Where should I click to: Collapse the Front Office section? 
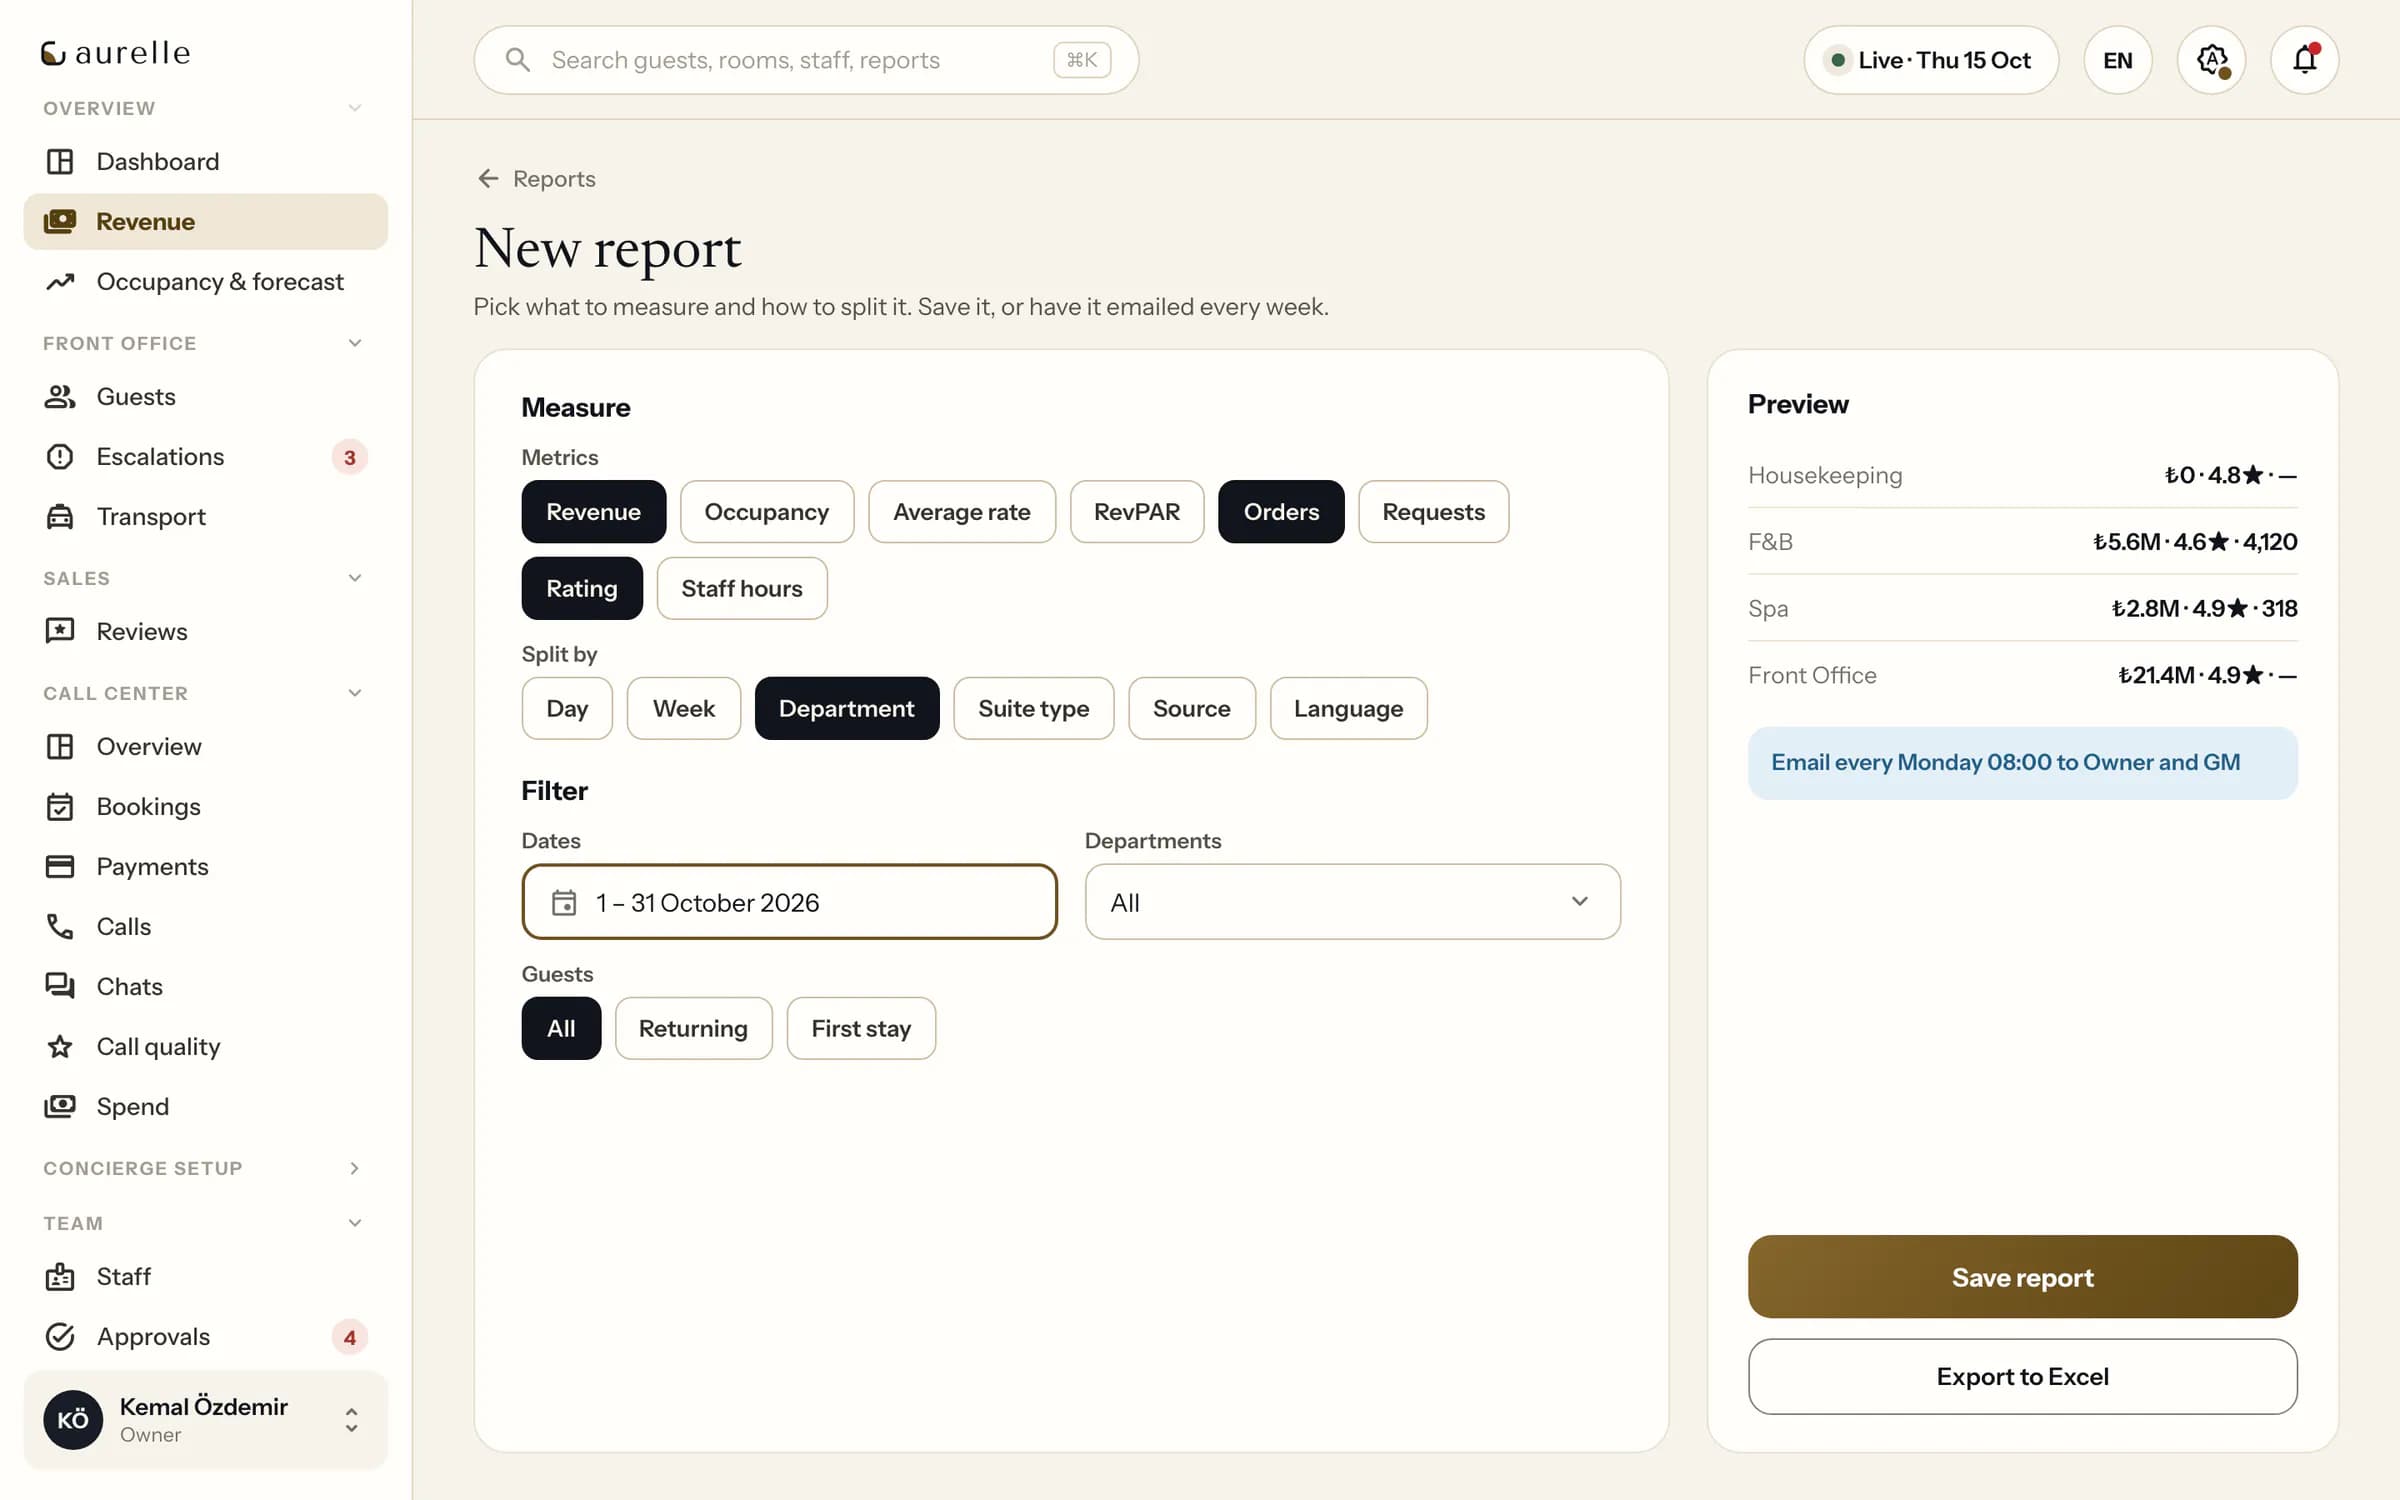point(354,343)
